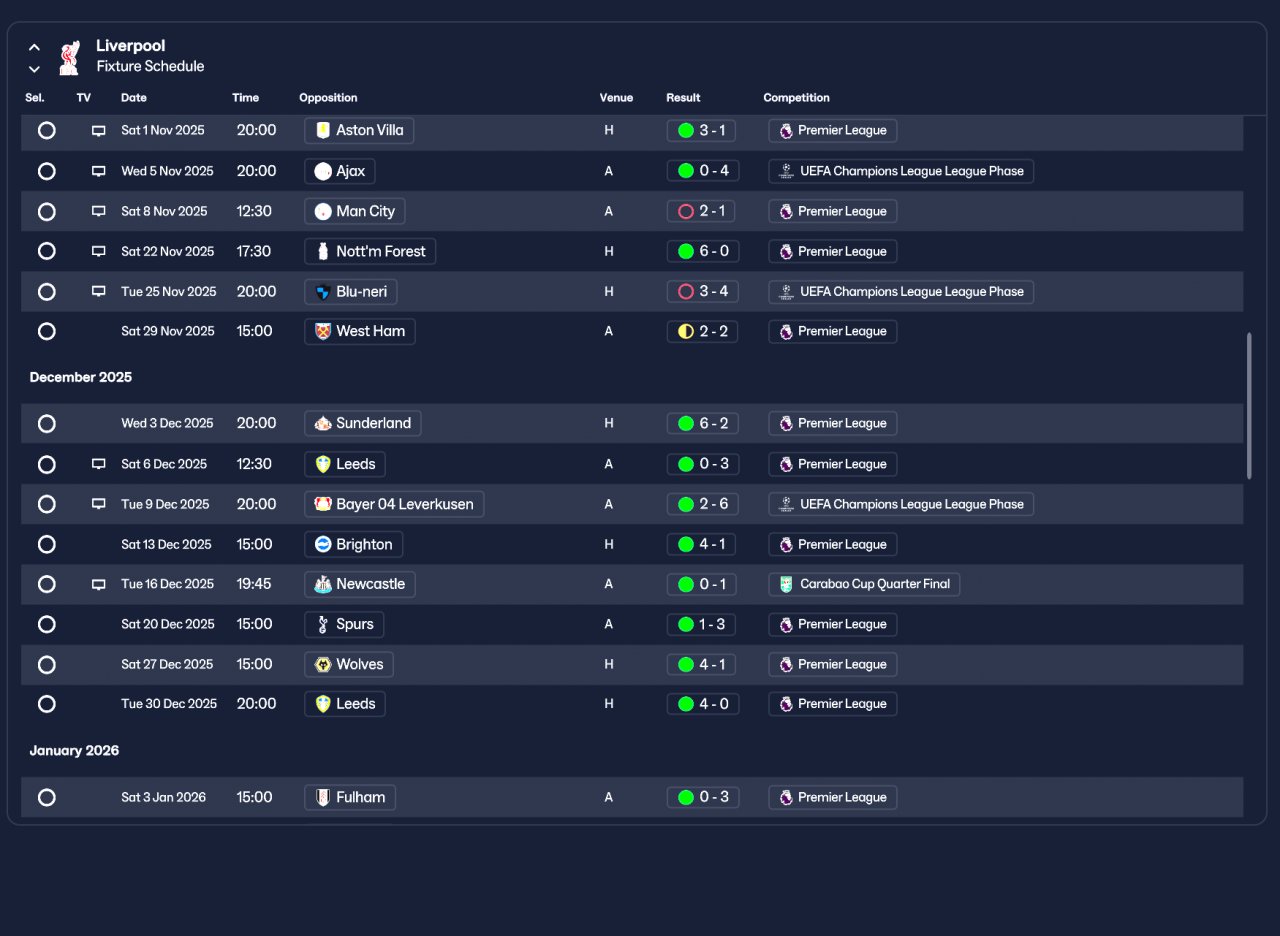Open Ajax opposition button
This screenshot has width=1280, height=936.
(x=340, y=171)
